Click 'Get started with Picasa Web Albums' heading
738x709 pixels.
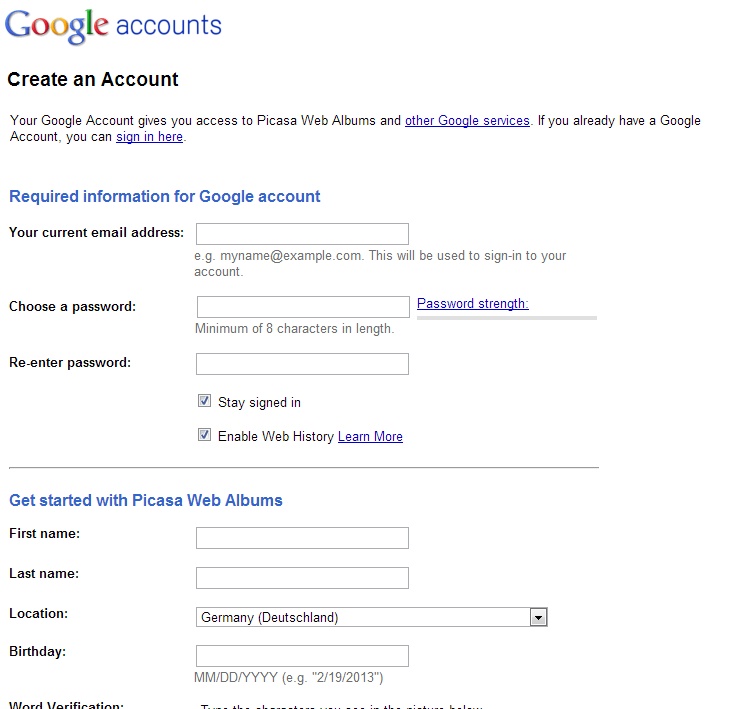146,500
